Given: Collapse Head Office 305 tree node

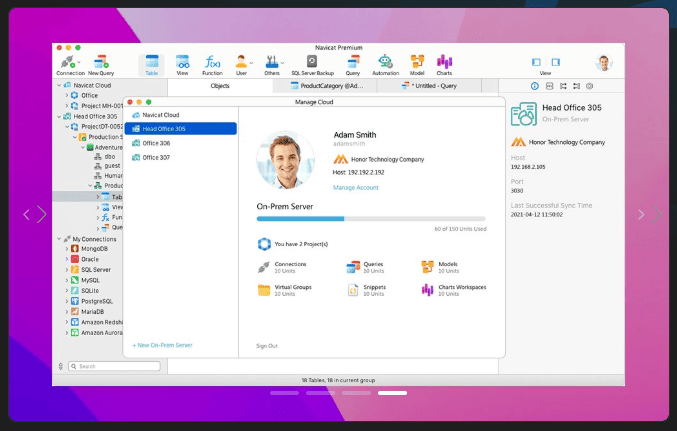Looking at the screenshot, I should [x=59, y=116].
